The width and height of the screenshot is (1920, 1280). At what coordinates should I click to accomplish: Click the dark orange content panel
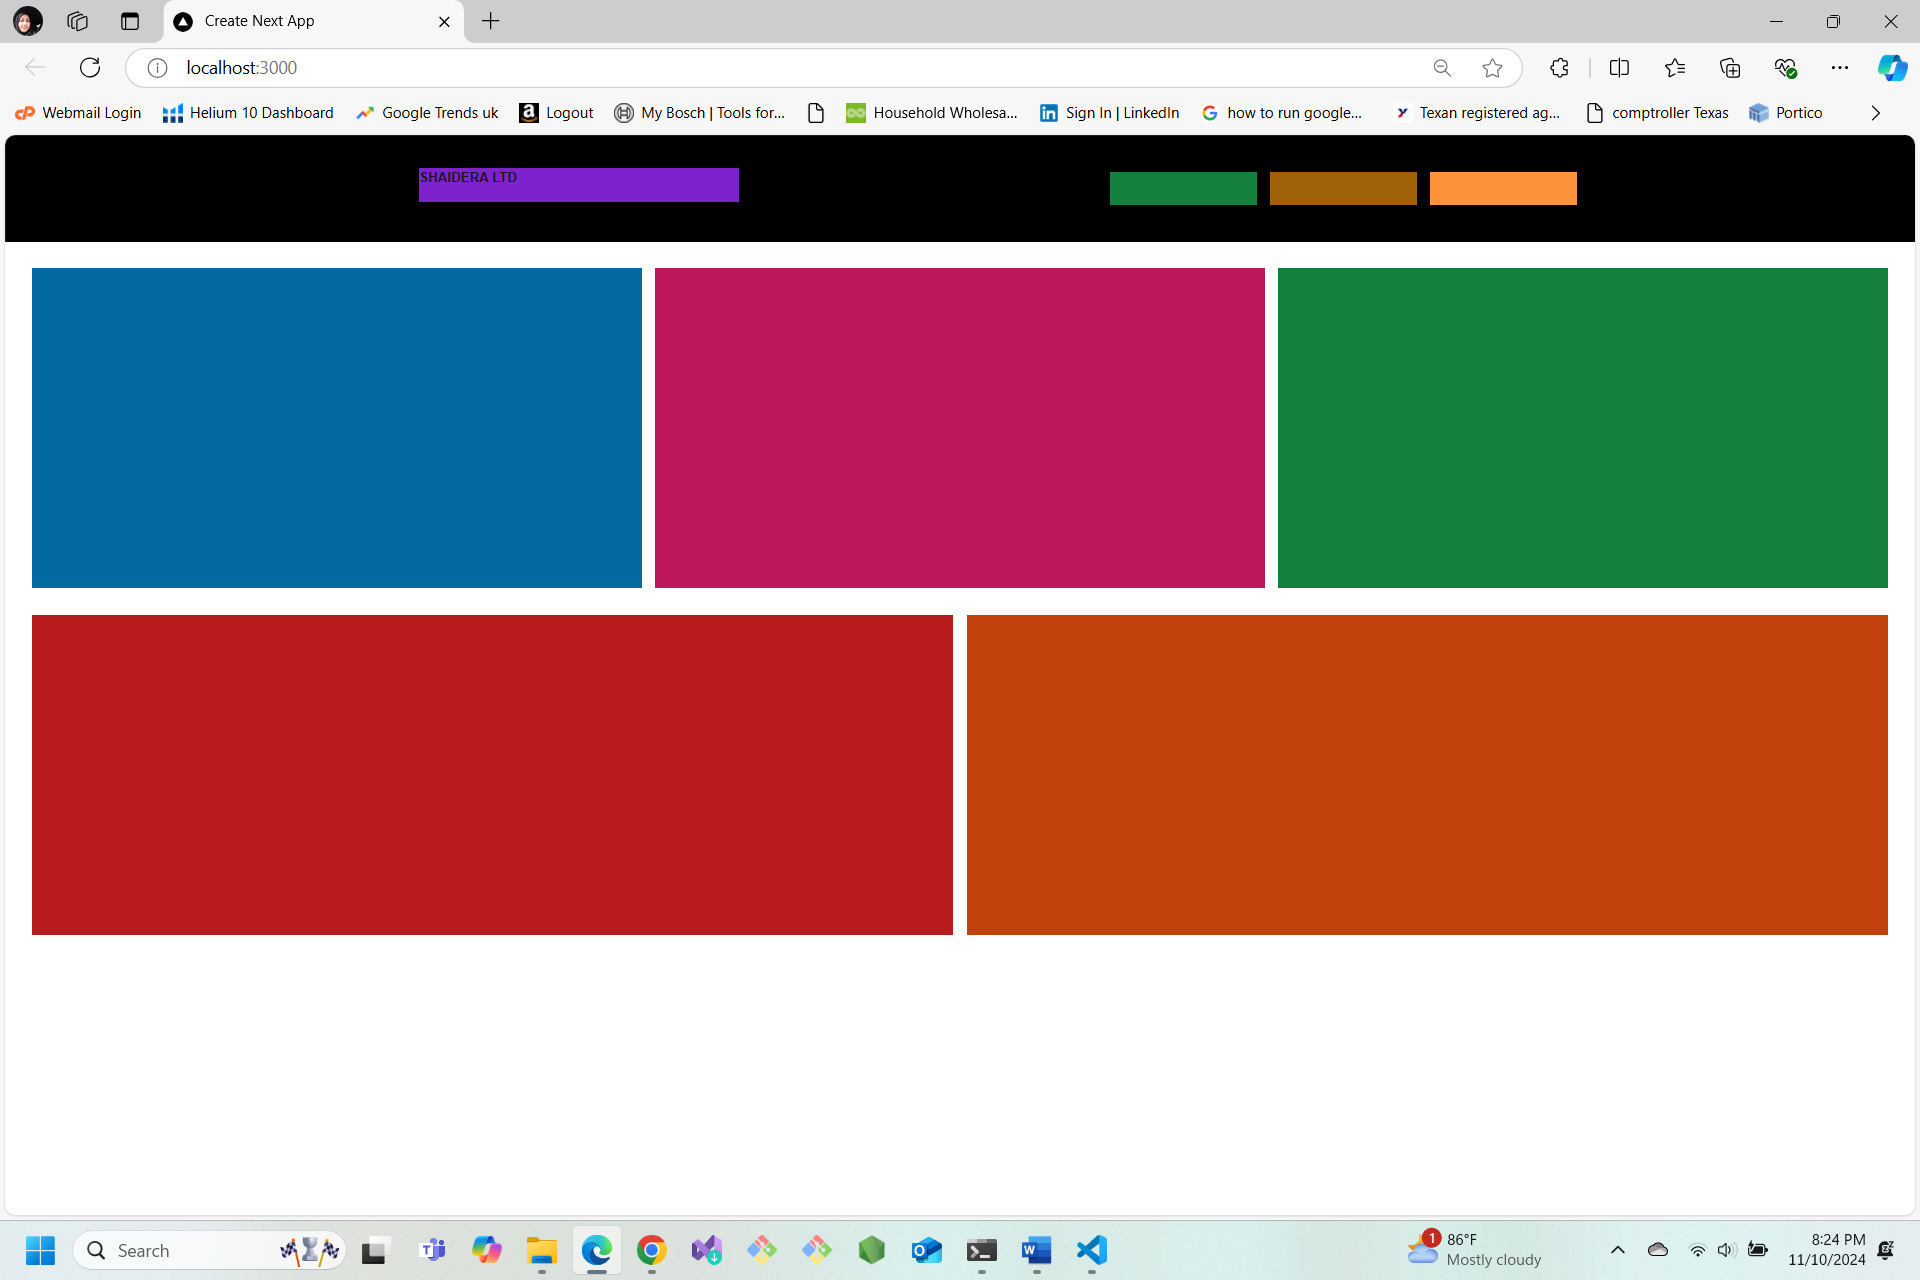pos(1427,775)
